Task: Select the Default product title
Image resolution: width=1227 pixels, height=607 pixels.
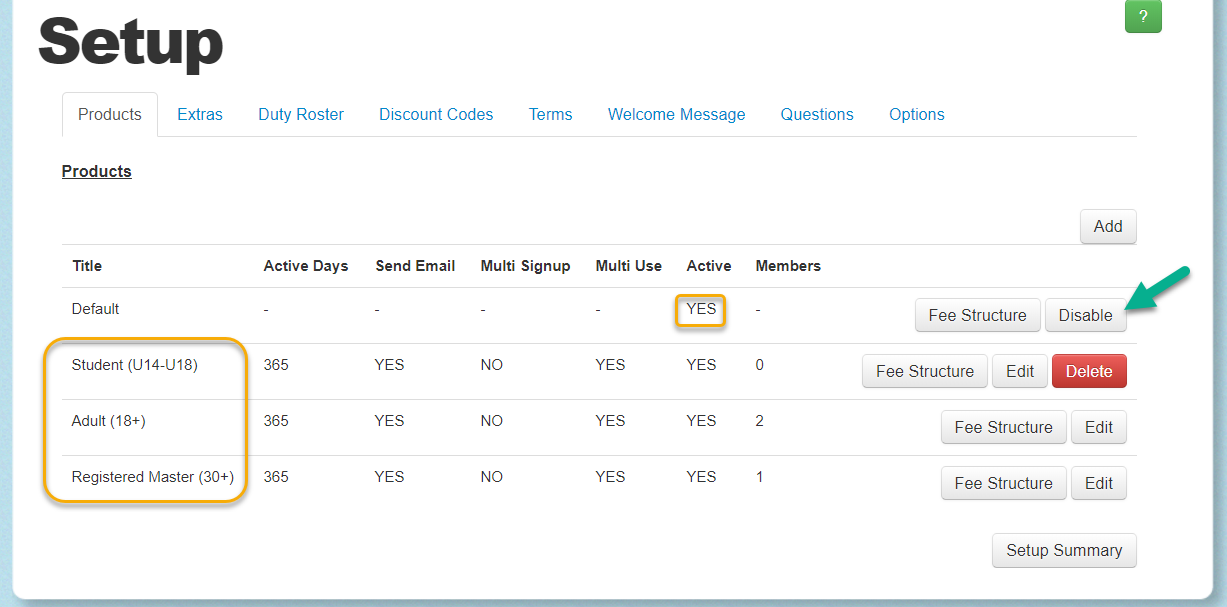Action: pos(96,309)
